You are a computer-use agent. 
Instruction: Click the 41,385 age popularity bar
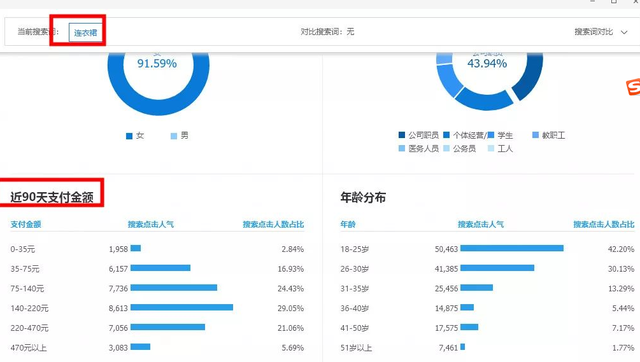click(x=497, y=268)
